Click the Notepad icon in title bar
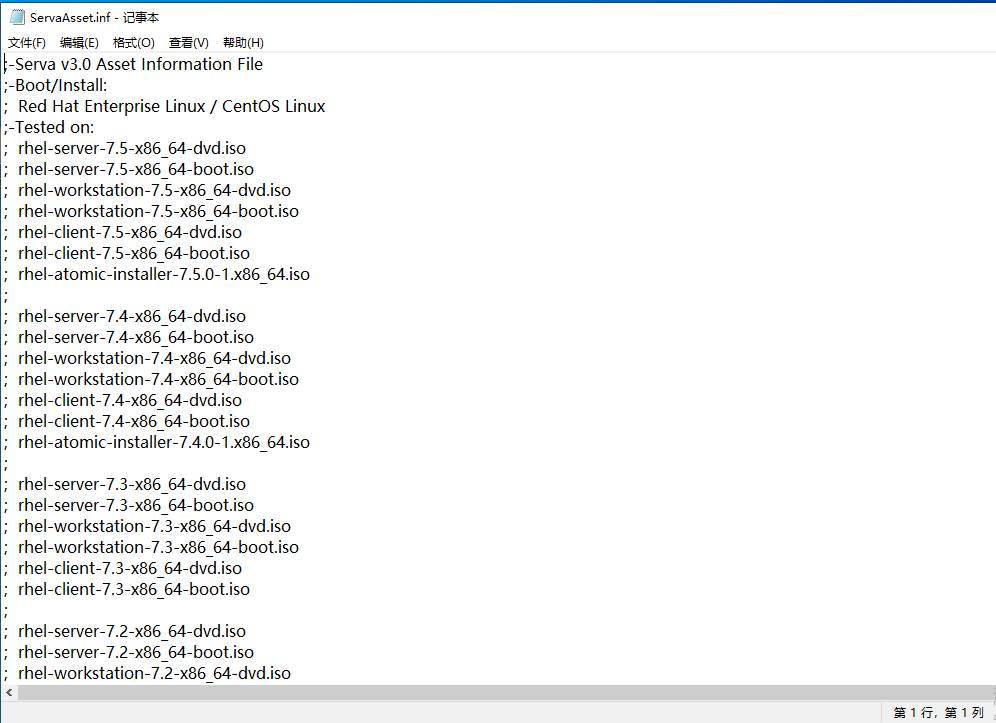This screenshot has height=723, width=996. pos(16,17)
